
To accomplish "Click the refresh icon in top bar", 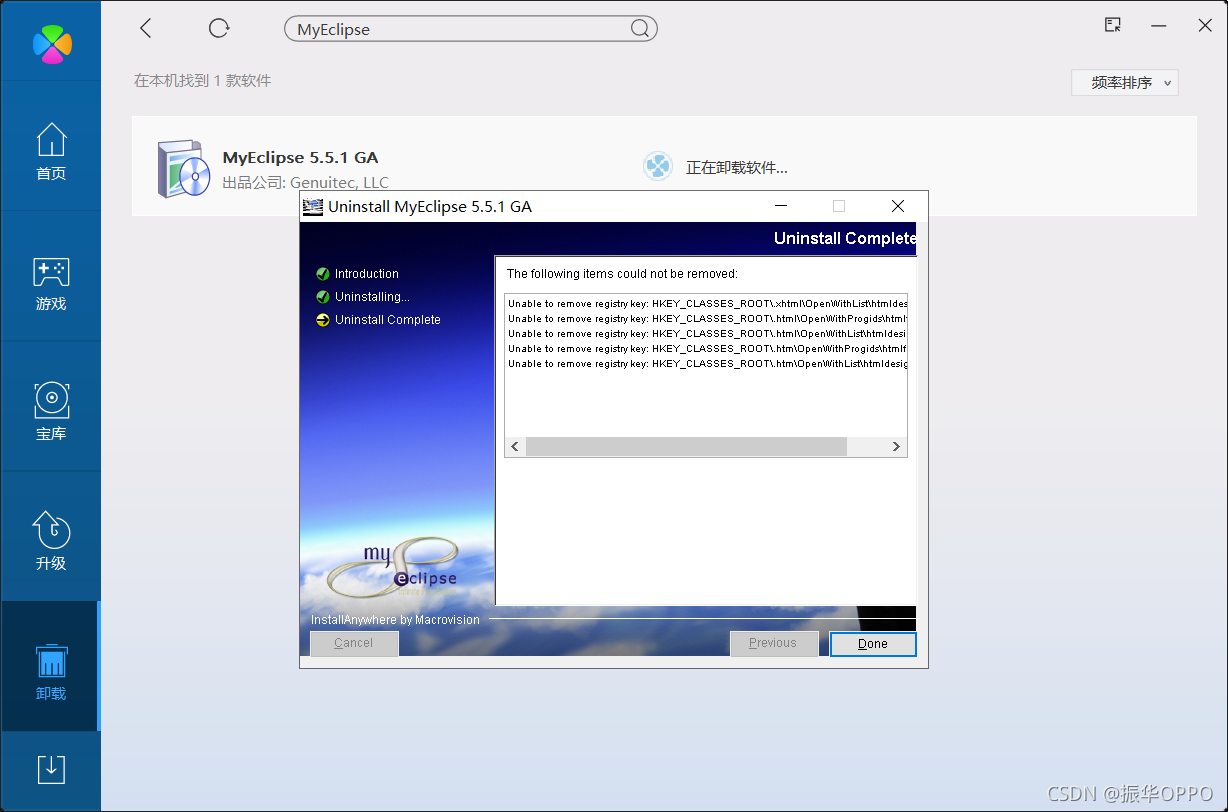I will click(219, 28).
